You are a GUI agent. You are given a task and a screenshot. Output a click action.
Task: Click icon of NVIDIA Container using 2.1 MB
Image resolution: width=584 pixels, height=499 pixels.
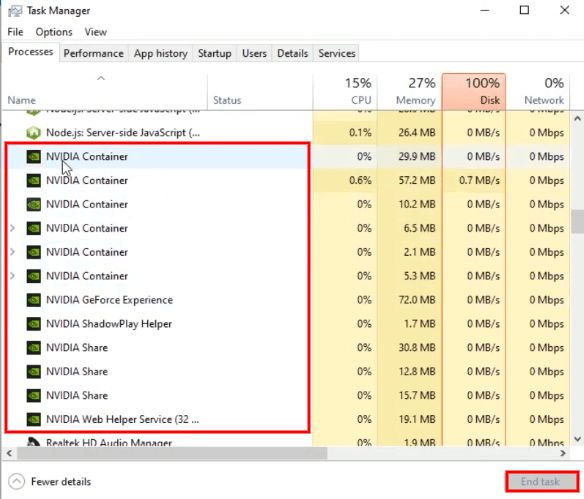[34, 252]
